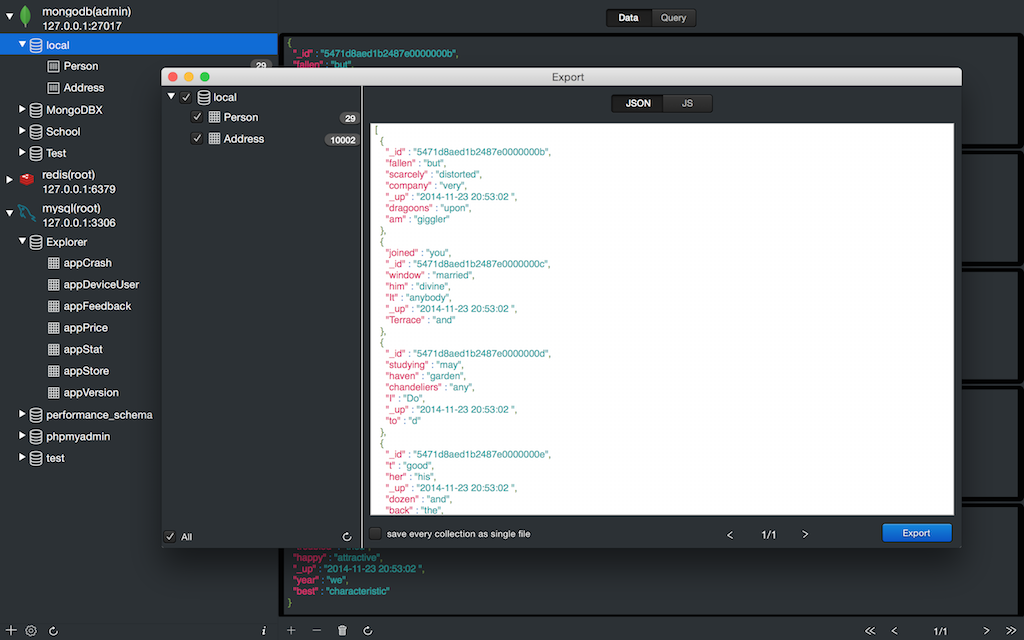The image size is (1024, 640).
Task: Go to next page in Export preview
Action: 805,535
